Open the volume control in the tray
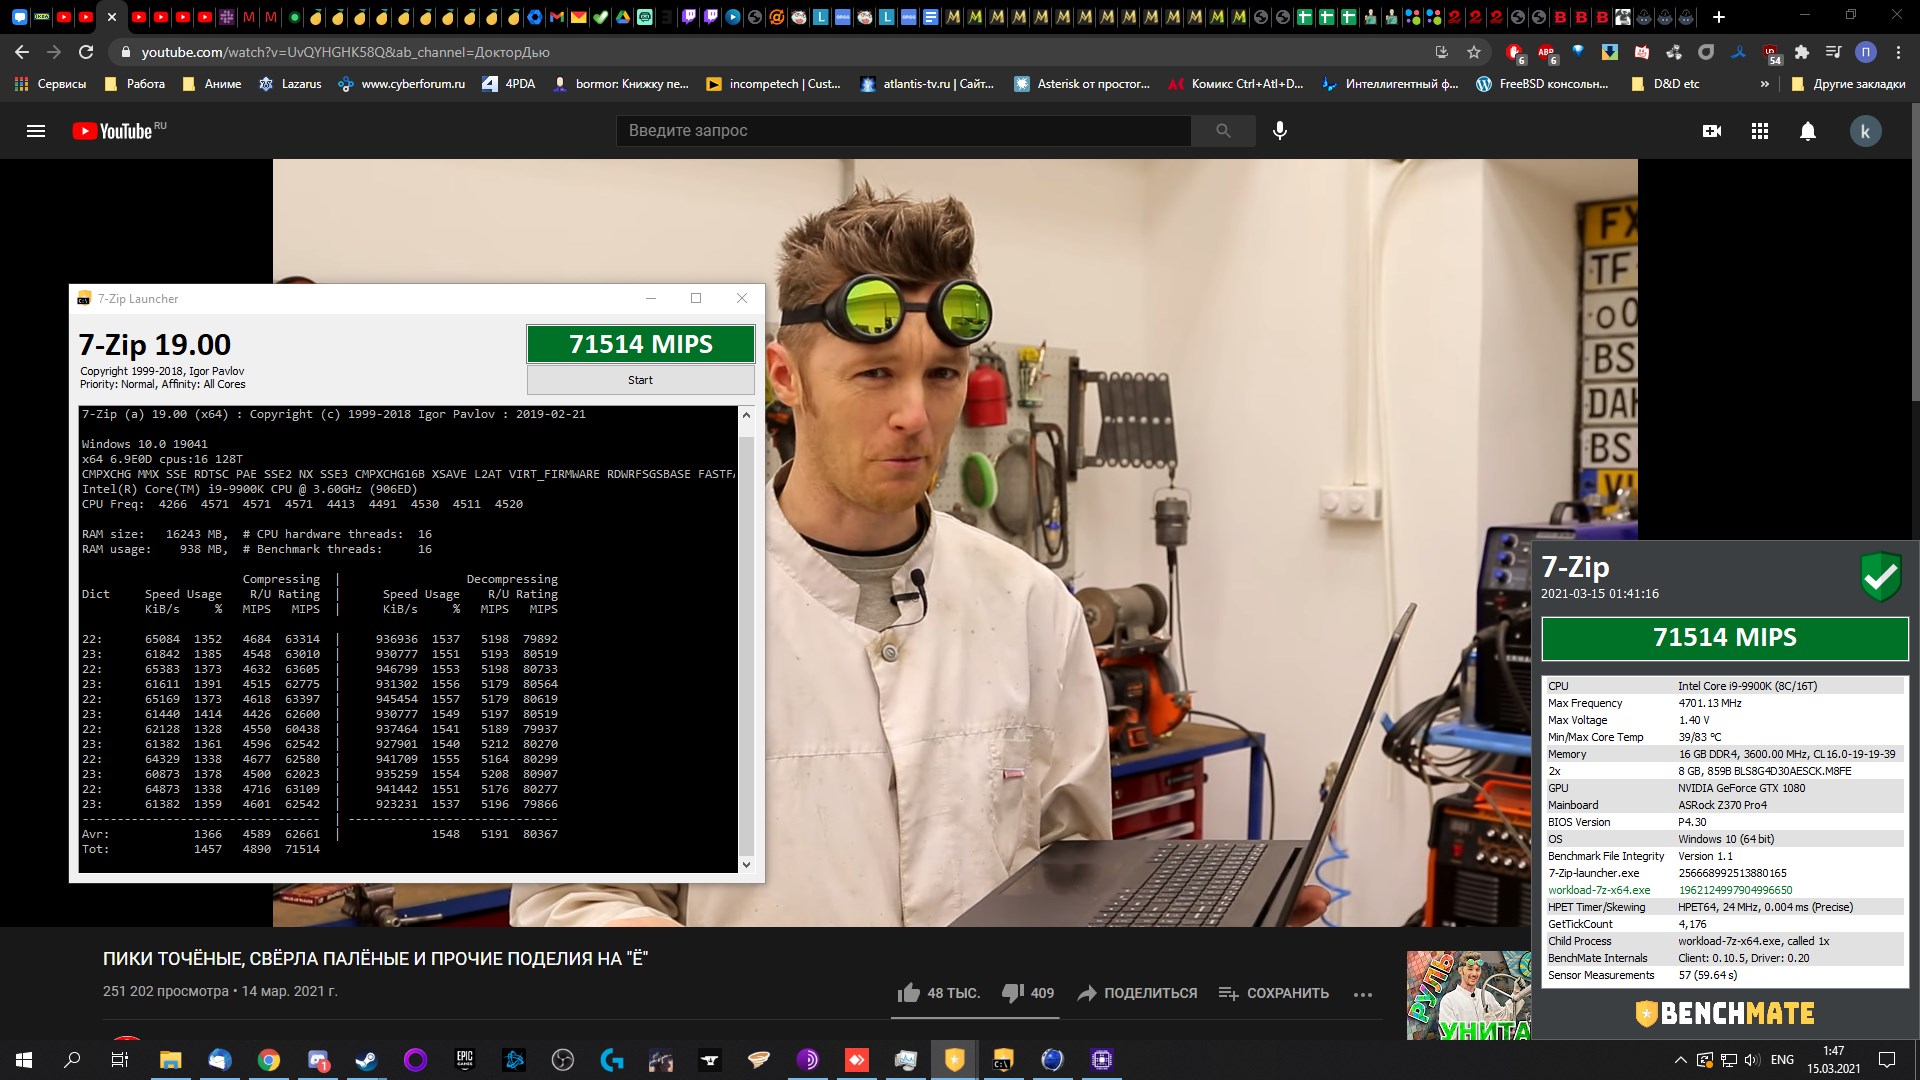Viewport: 1920px width, 1080px height. coord(1751,1060)
